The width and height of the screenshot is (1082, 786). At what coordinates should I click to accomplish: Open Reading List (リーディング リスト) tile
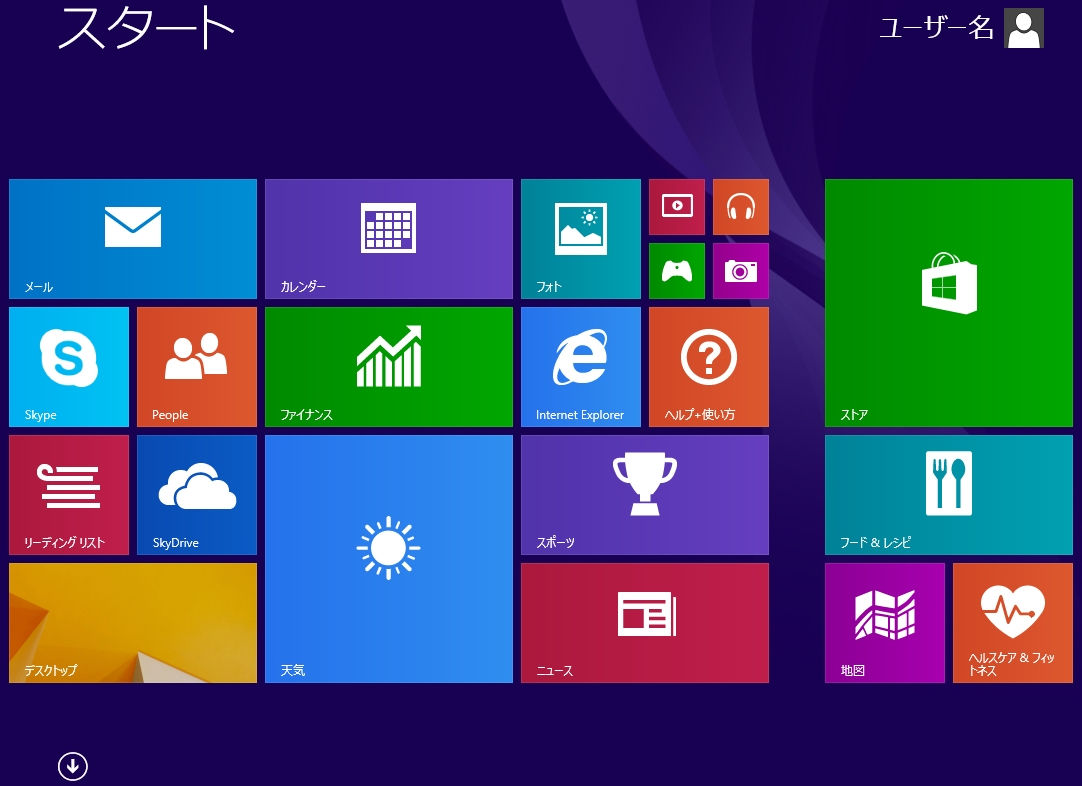69,495
